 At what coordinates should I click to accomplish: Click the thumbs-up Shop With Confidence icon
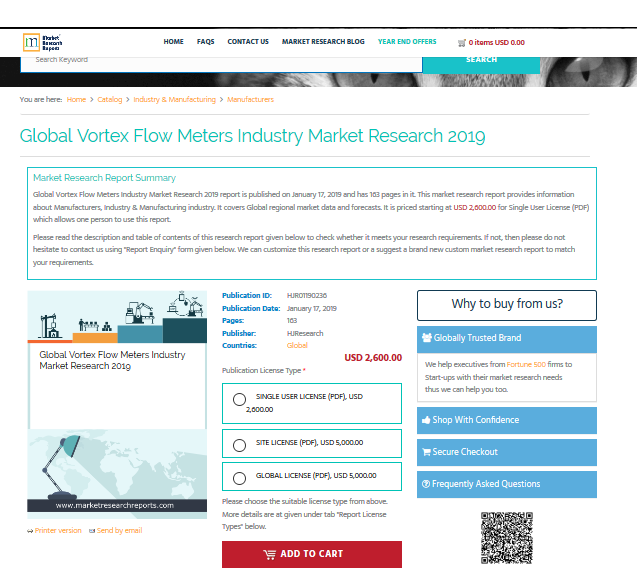click(426, 420)
